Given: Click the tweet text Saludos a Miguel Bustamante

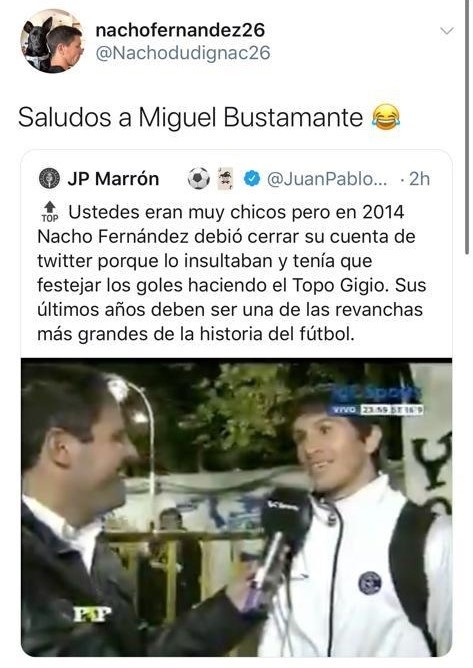Looking at the screenshot, I should click(190, 117).
